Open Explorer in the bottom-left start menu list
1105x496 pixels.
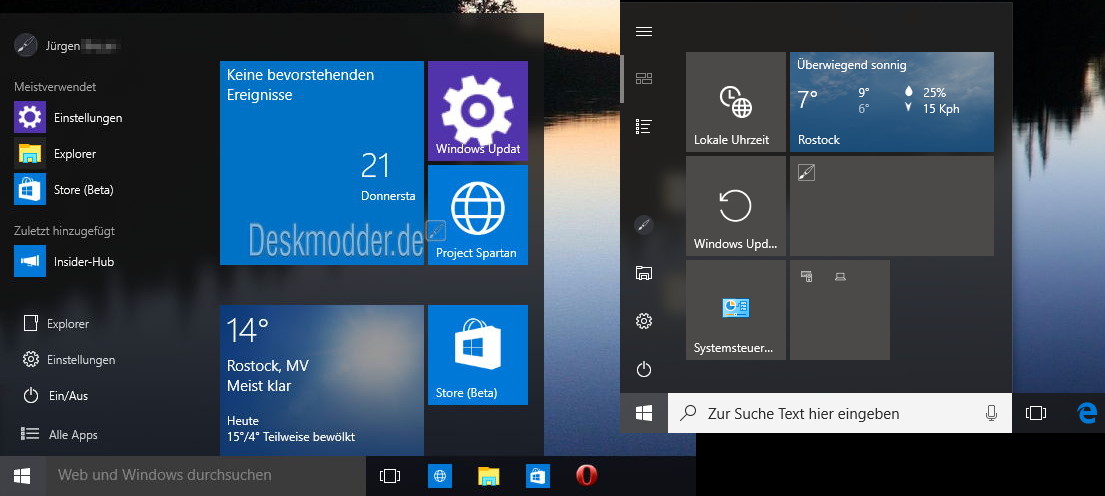point(56,324)
